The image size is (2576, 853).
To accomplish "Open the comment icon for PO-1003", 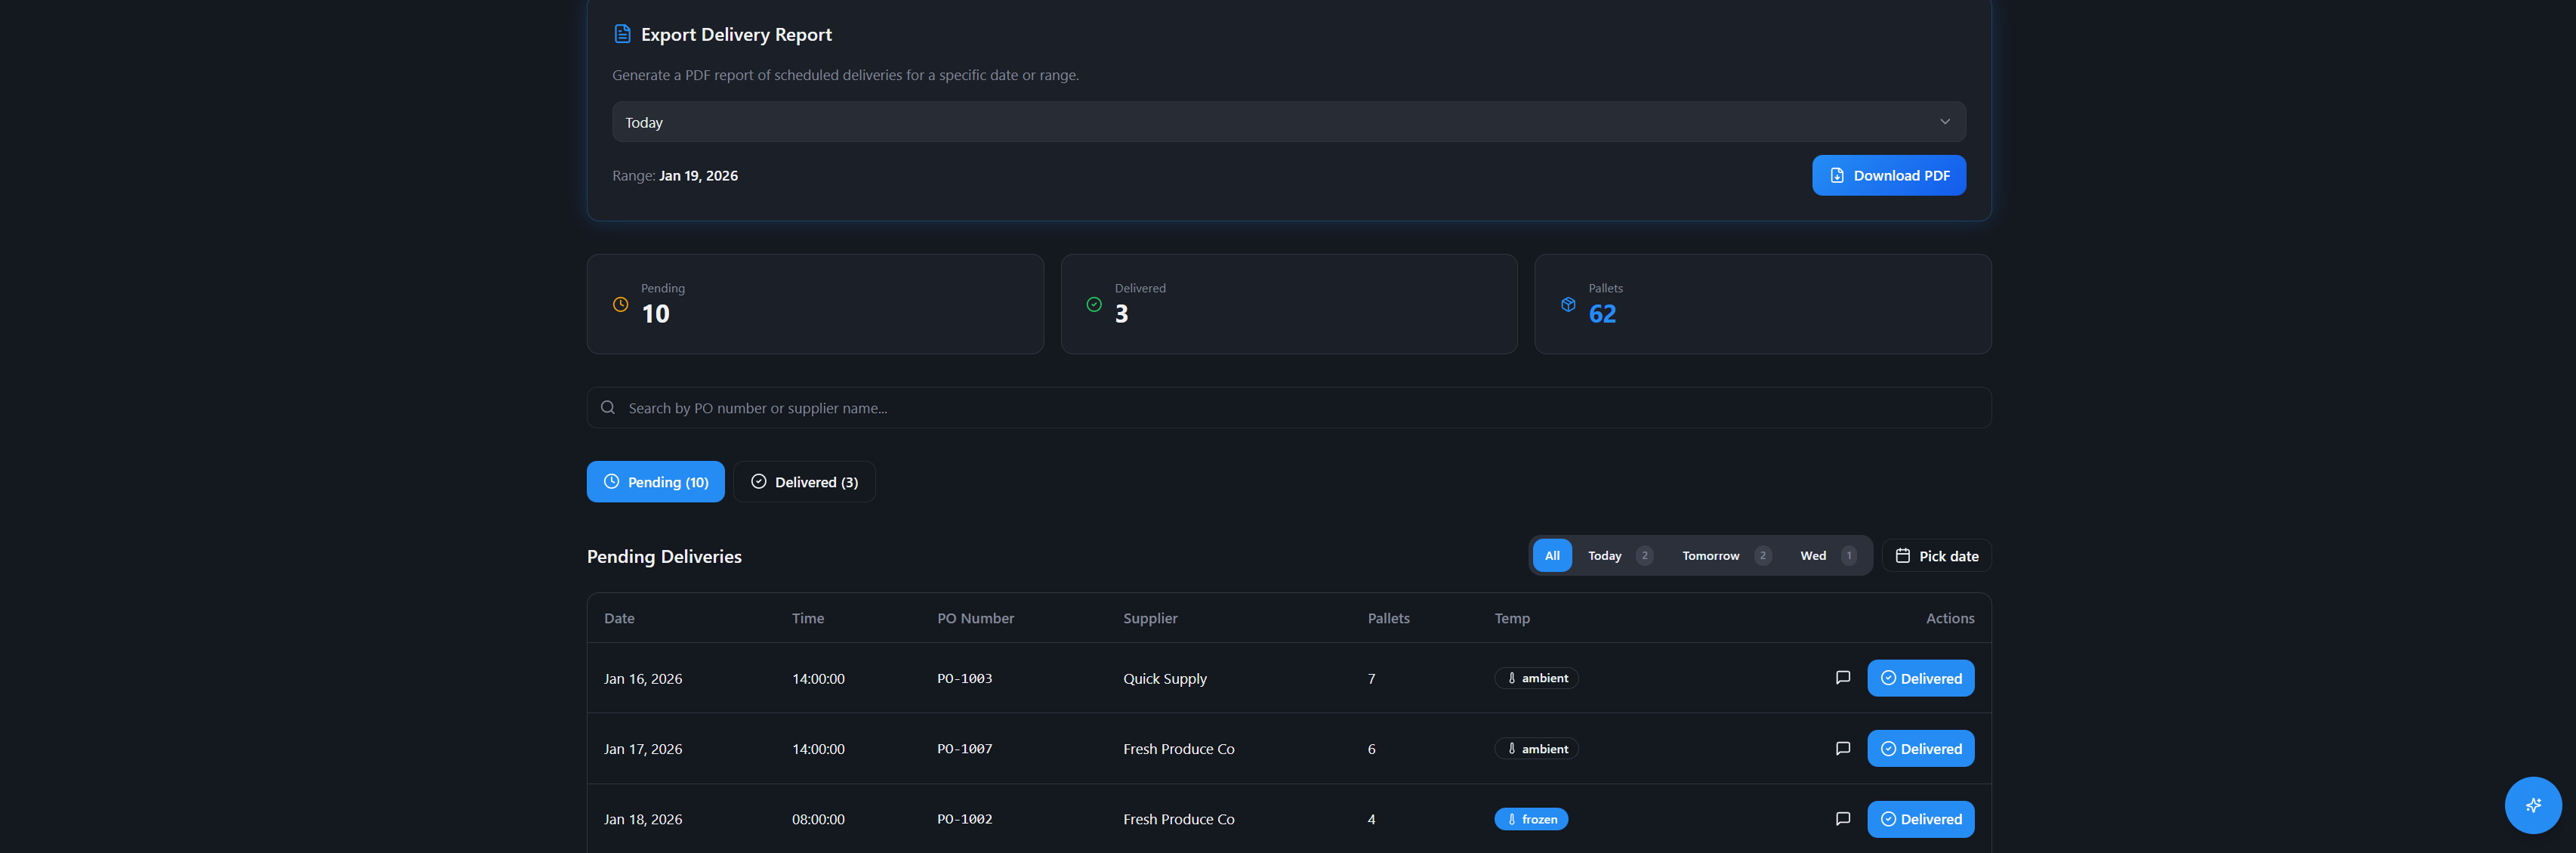I will coord(1843,677).
